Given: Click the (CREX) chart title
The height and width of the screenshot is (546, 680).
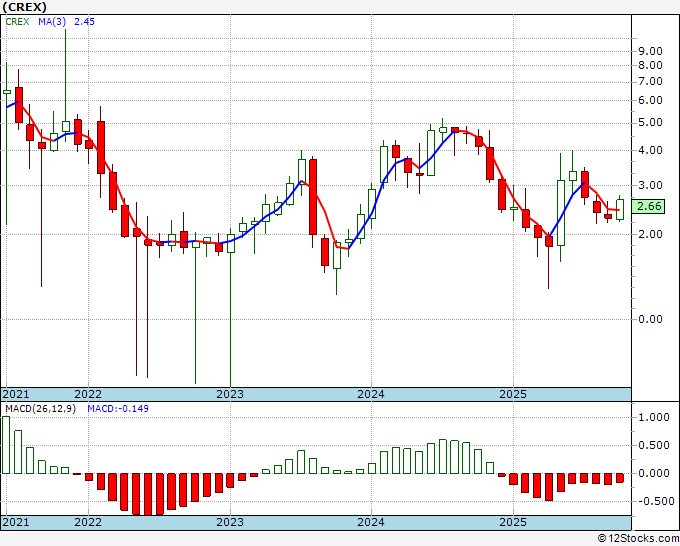Looking at the screenshot, I should pos(24,7).
